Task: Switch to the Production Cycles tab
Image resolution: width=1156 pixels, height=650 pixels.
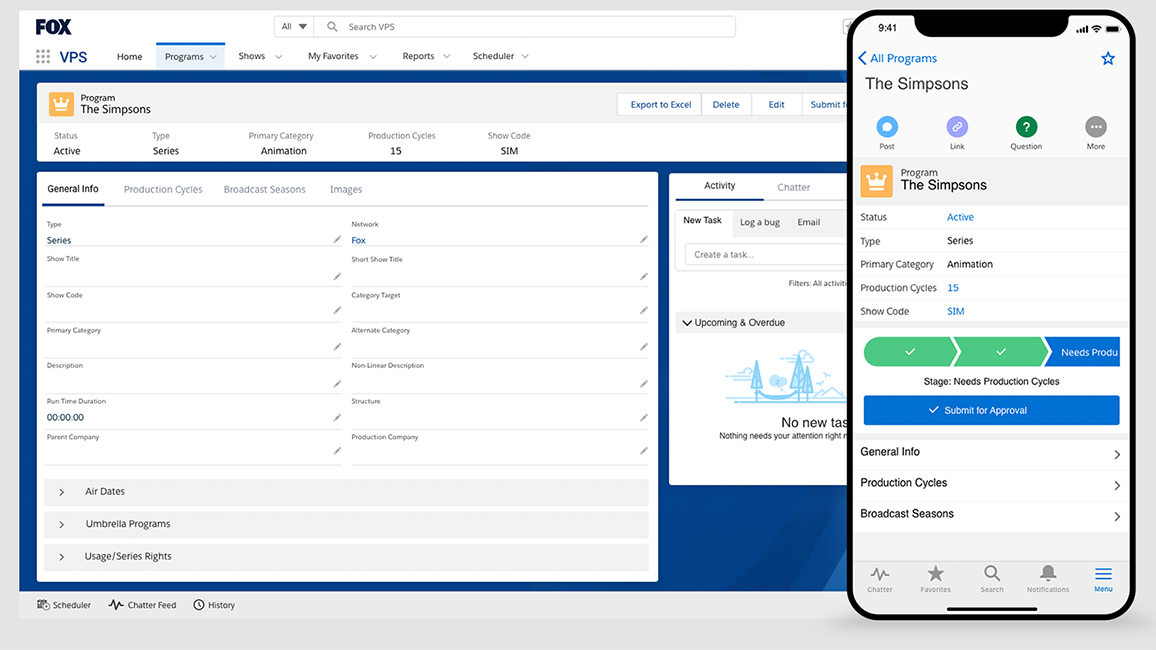Action: point(163,189)
